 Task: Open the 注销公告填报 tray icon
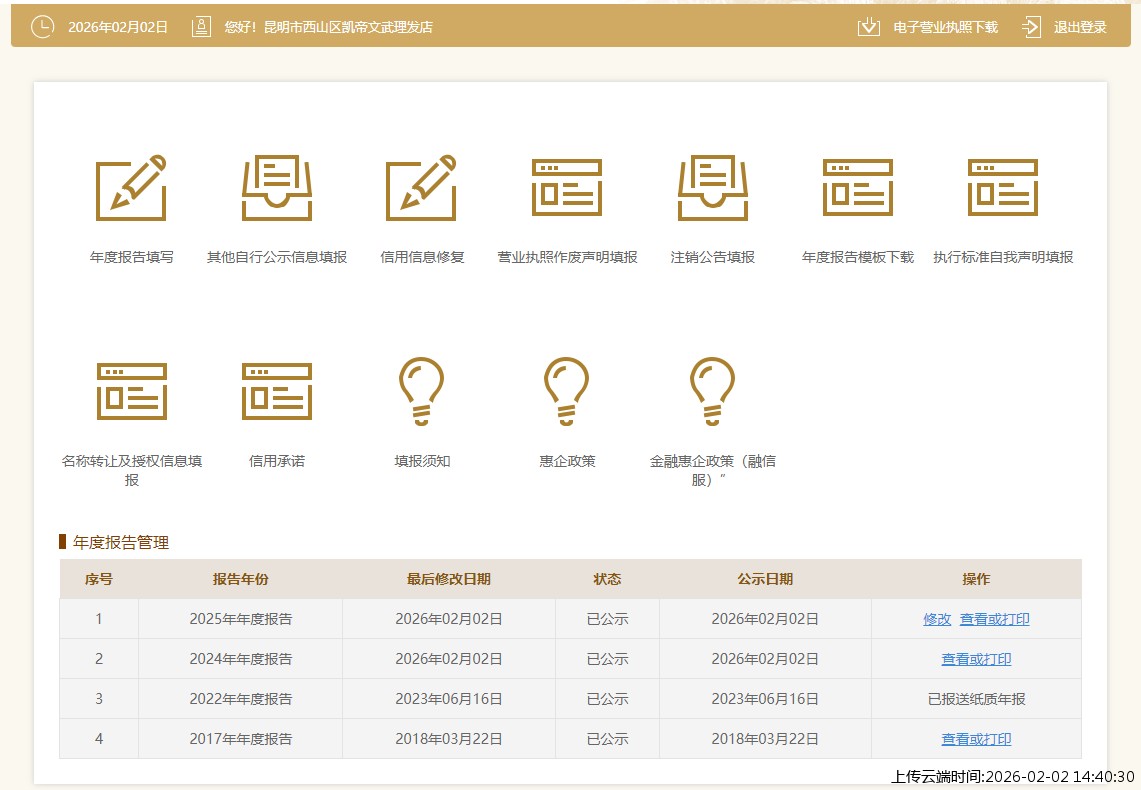coord(712,189)
